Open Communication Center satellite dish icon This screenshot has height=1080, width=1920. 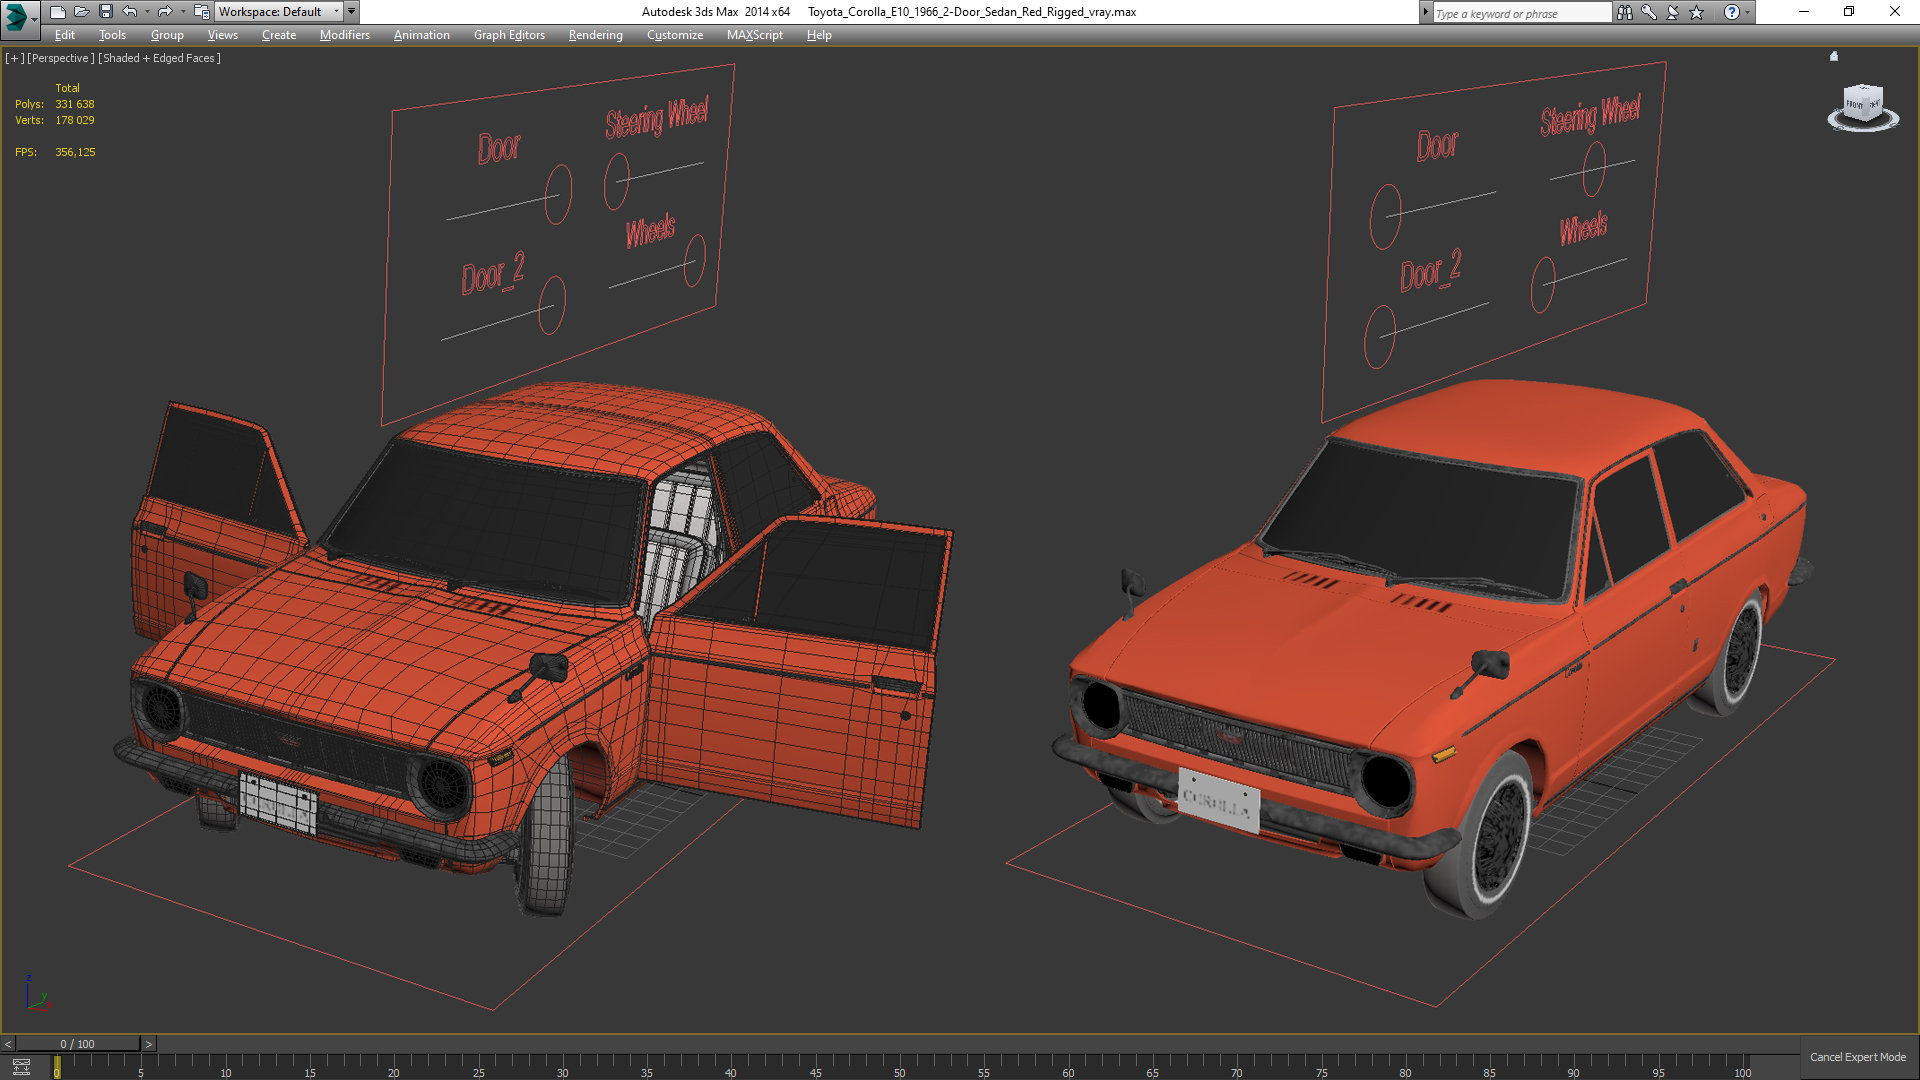tap(1673, 12)
